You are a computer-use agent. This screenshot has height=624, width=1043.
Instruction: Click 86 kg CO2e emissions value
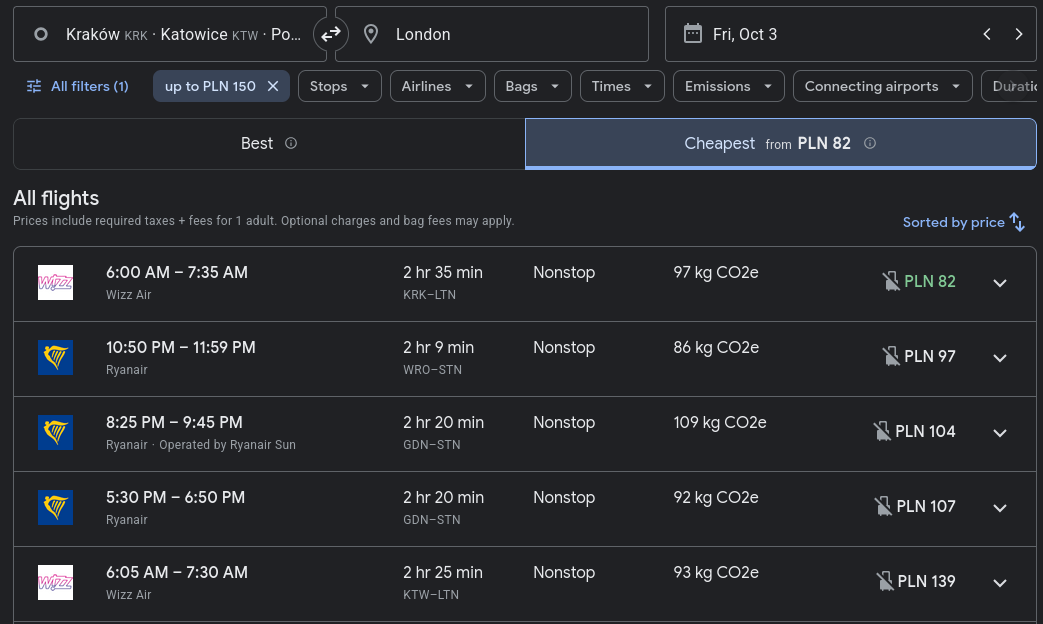point(716,348)
